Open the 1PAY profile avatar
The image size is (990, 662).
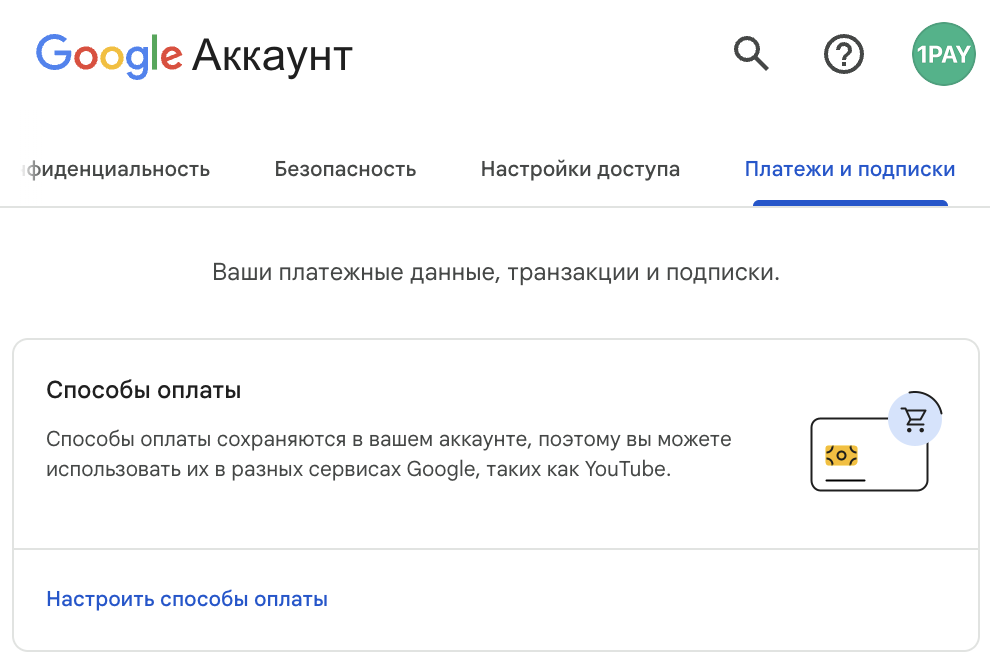[943, 54]
